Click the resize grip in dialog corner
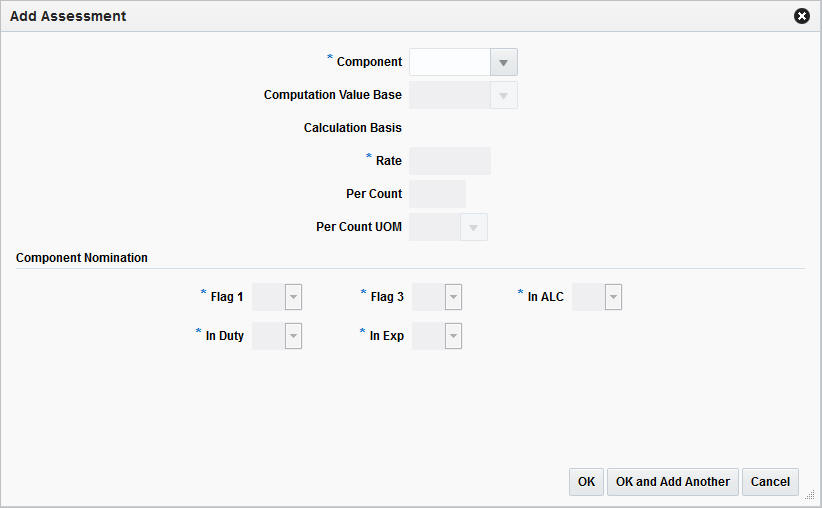This screenshot has width=822, height=508. point(809,494)
